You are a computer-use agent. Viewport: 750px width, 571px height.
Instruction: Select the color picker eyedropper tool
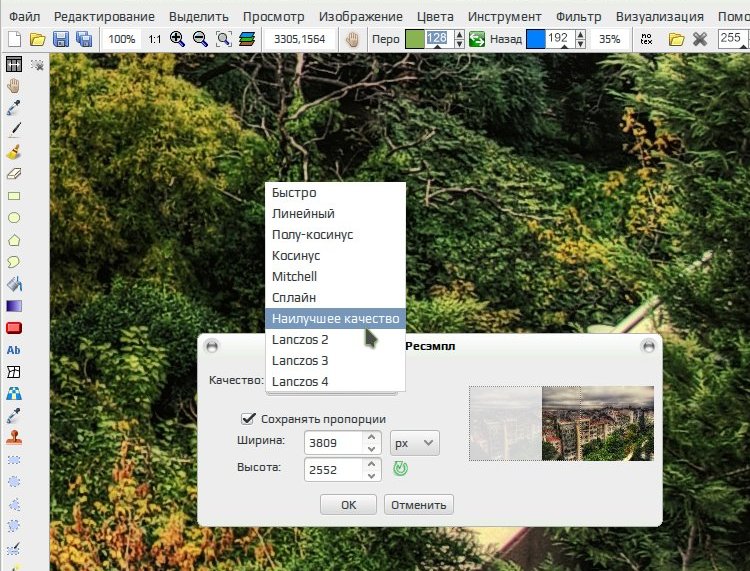14,108
